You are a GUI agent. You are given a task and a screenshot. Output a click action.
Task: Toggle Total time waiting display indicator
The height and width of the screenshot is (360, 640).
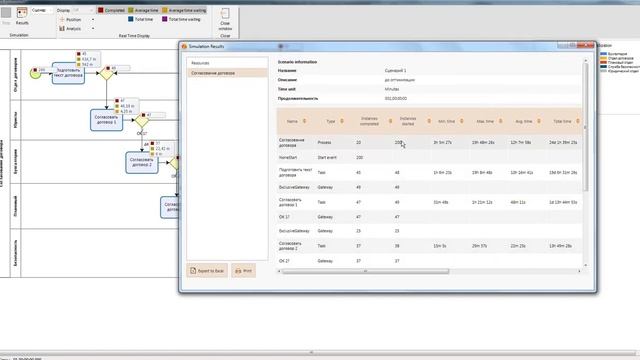coord(181,19)
